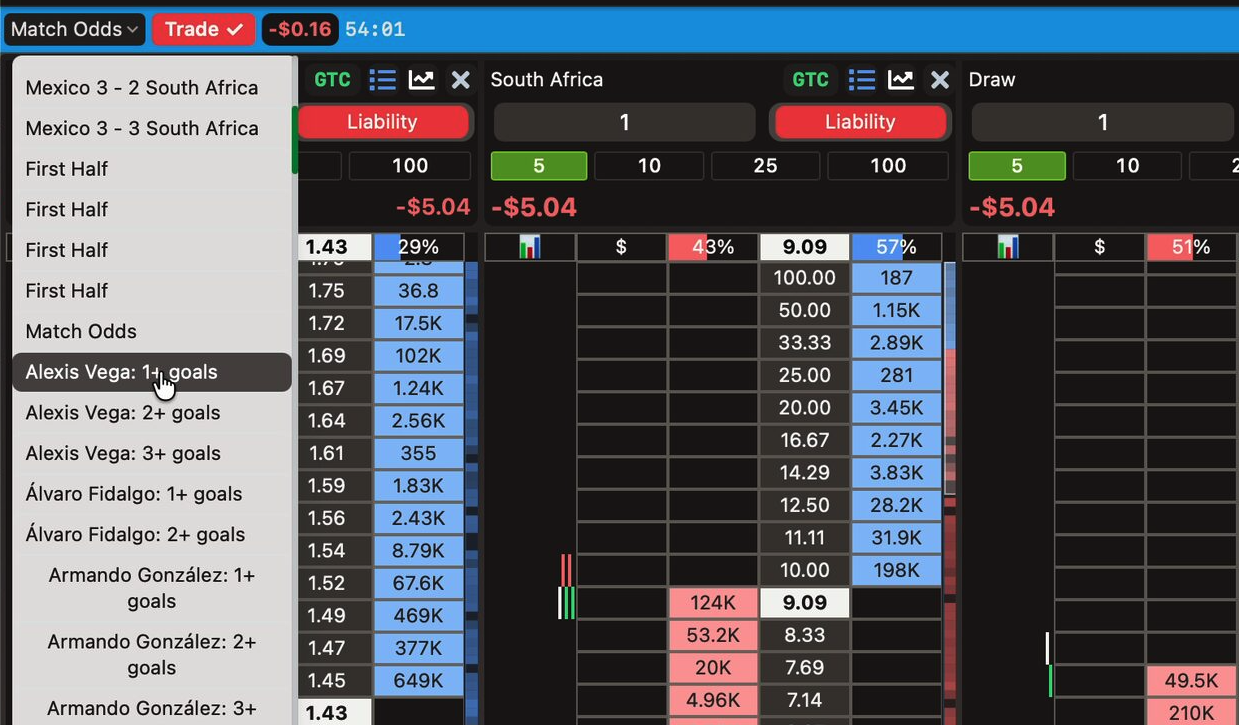Select stake 5 in South Africa ladder
The height and width of the screenshot is (725, 1239).
[x=539, y=166]
